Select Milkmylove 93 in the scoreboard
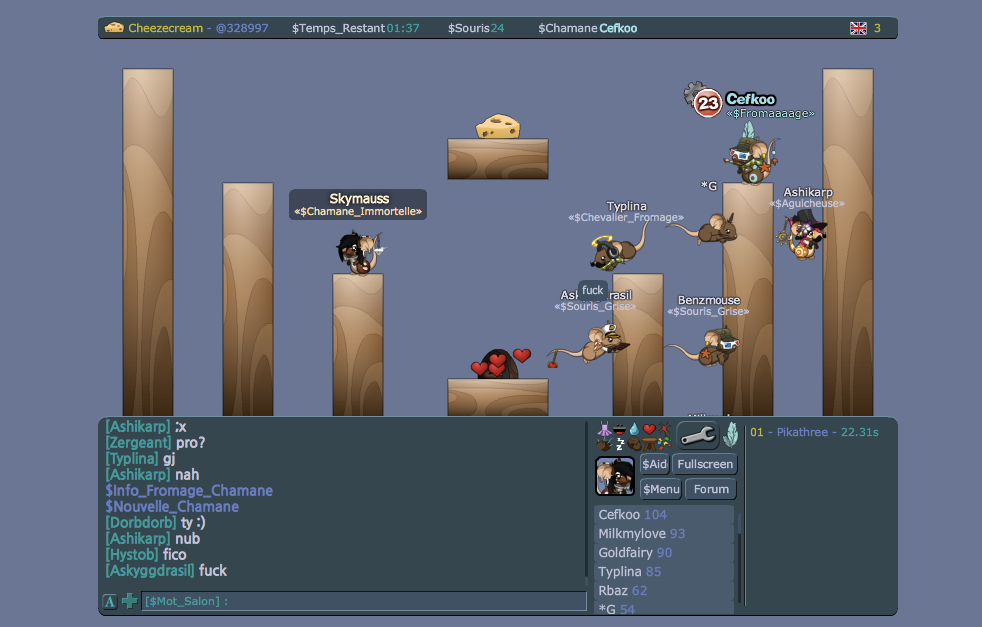 click(x=664, y=534)
